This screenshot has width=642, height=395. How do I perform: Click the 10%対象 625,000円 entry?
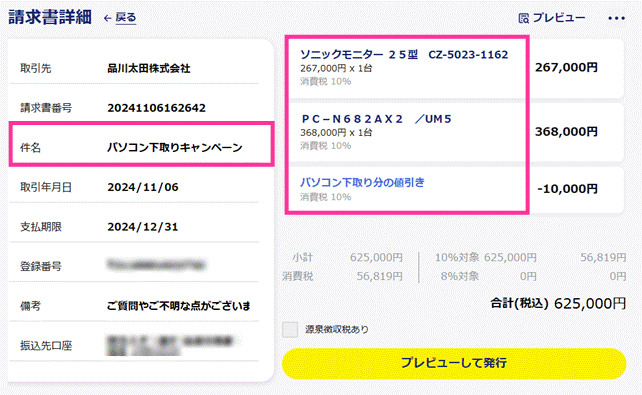pos(486,257)
